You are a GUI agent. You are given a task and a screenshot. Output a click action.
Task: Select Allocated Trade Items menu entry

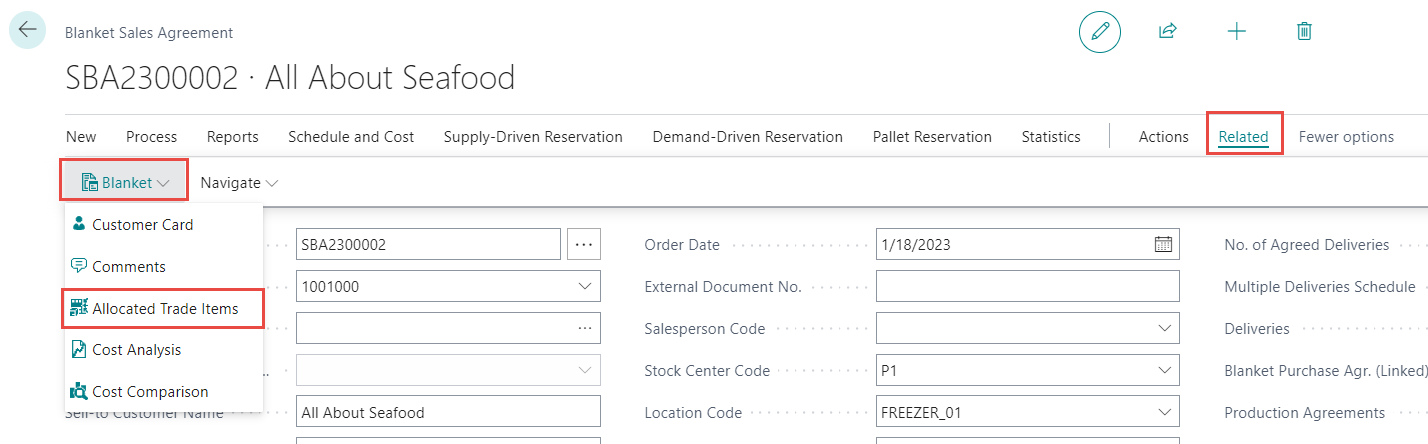click(x=164, y=309)
